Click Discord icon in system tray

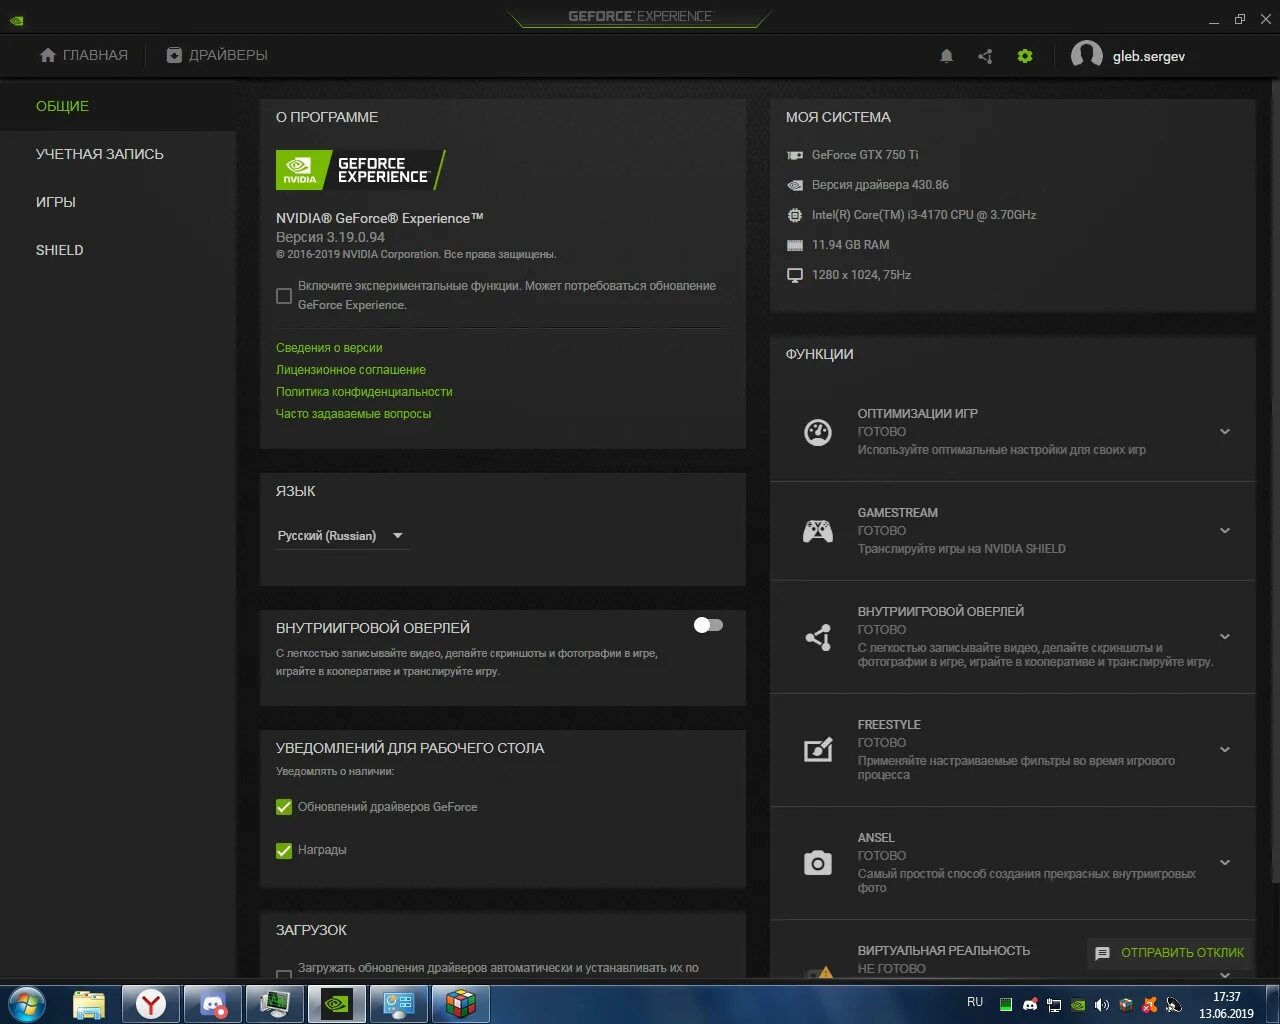(1030, 1005)
